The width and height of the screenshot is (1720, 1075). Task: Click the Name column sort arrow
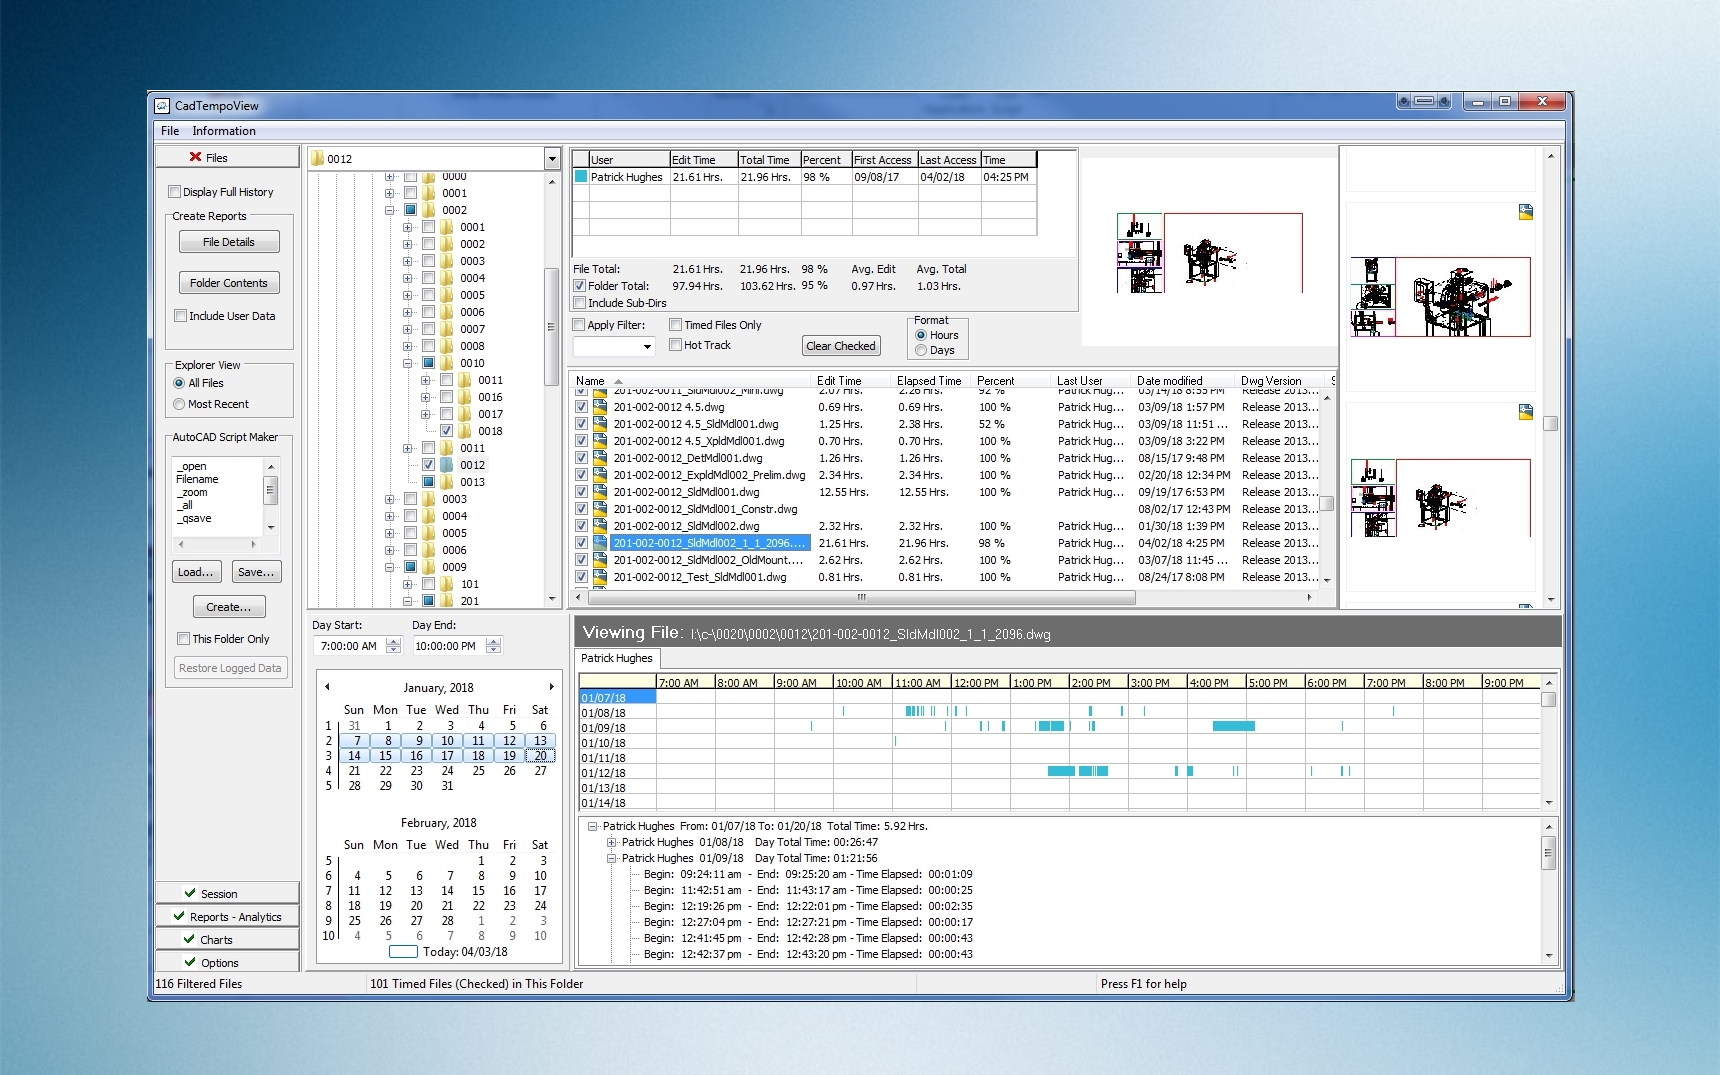coord(618,381)
